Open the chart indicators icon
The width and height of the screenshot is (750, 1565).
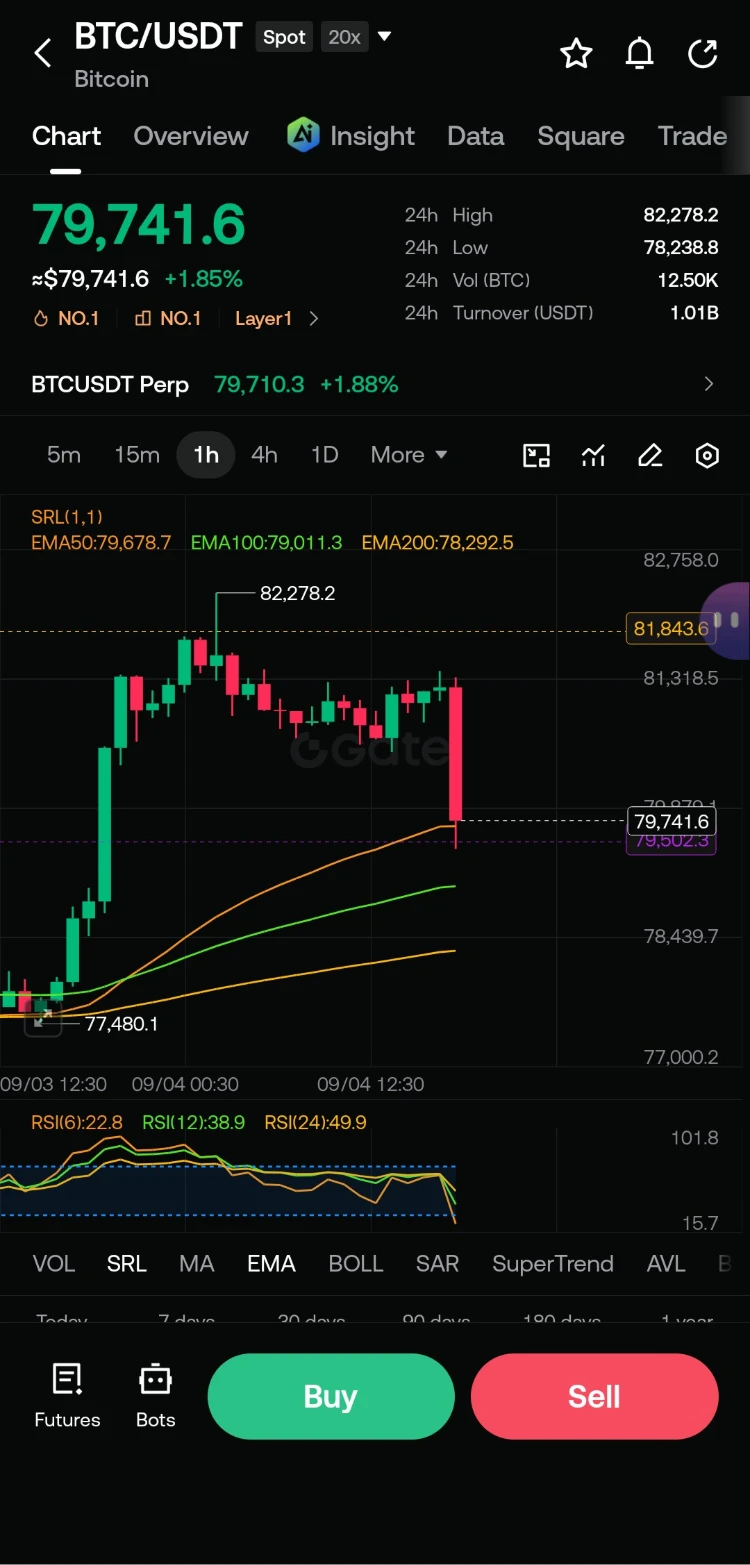click(594, 456)
